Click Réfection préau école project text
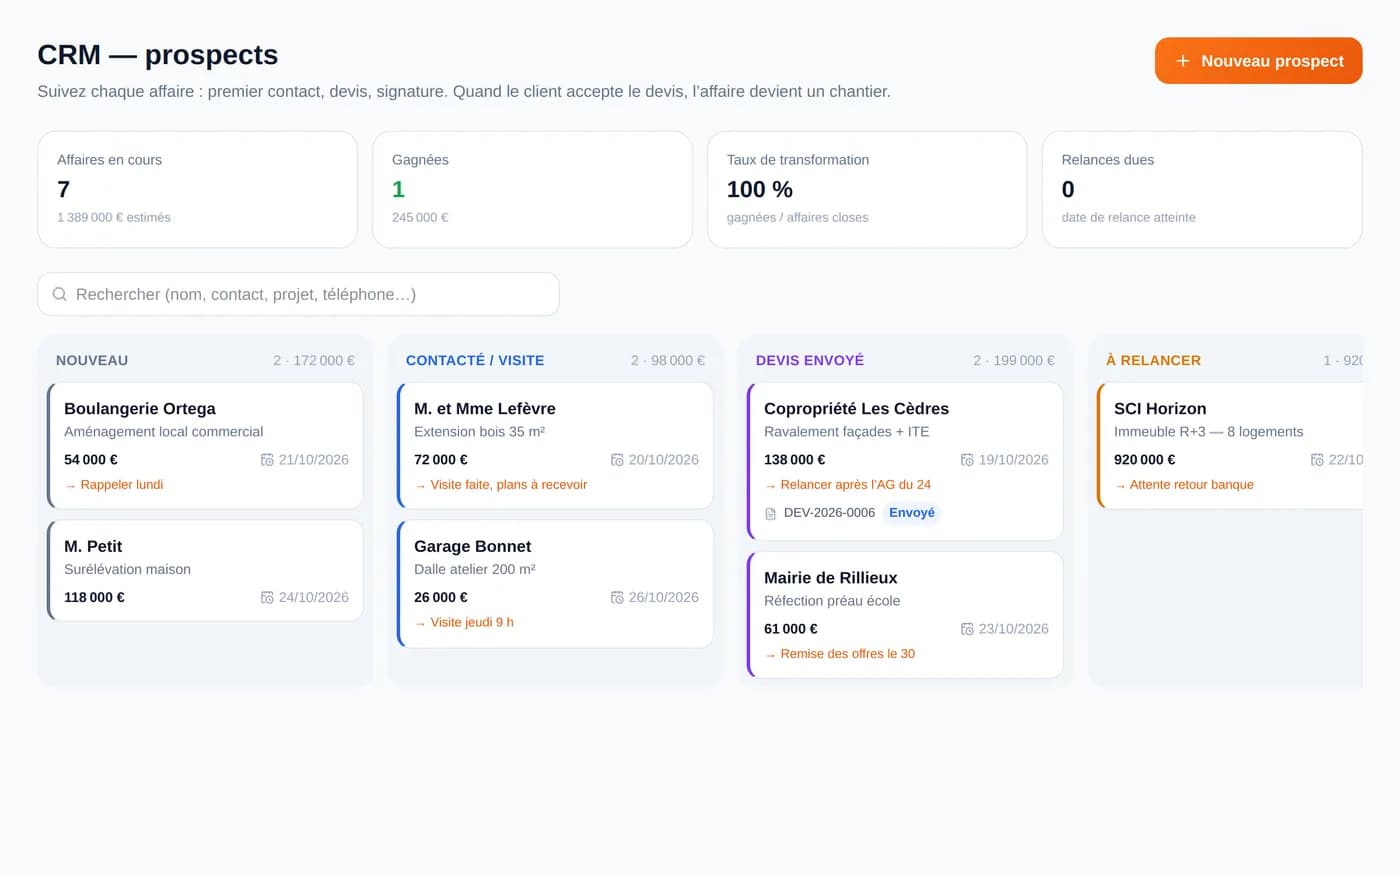 [x=832, y=601]
